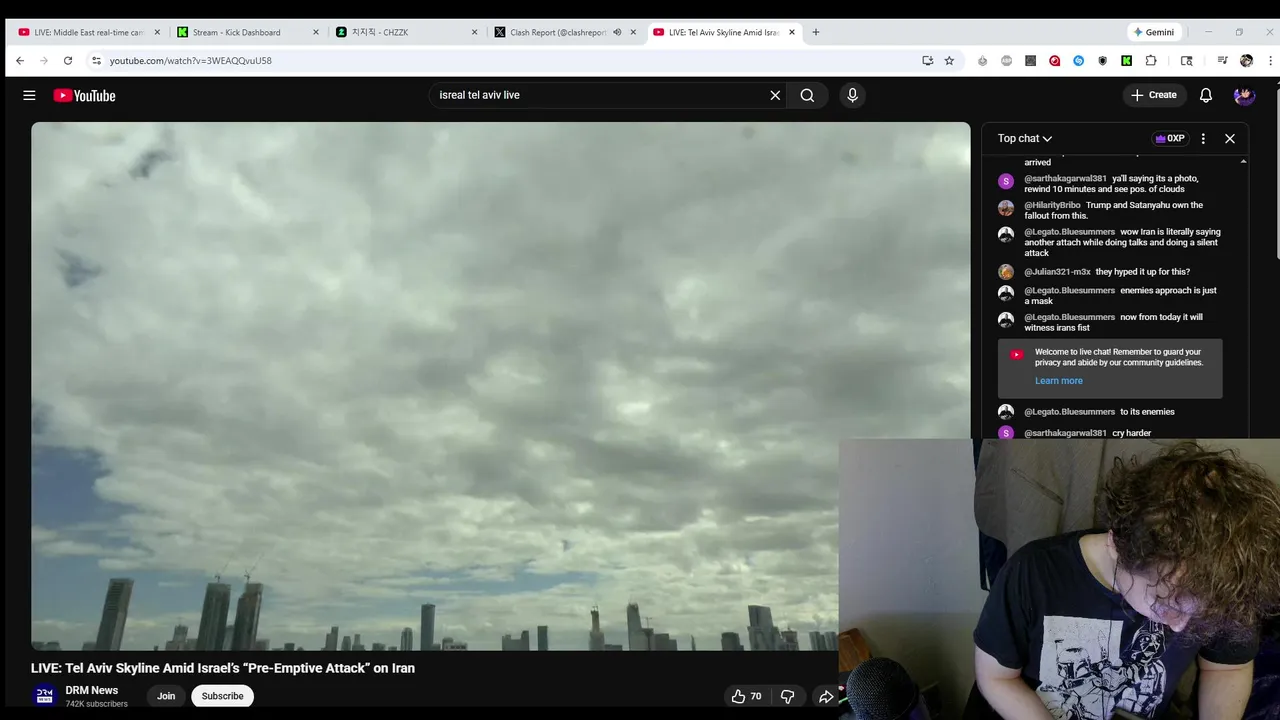Viewport: 1280px width, 720px height.
Task: Open the blue Shazam extension
Action: tap(1078, 60)
